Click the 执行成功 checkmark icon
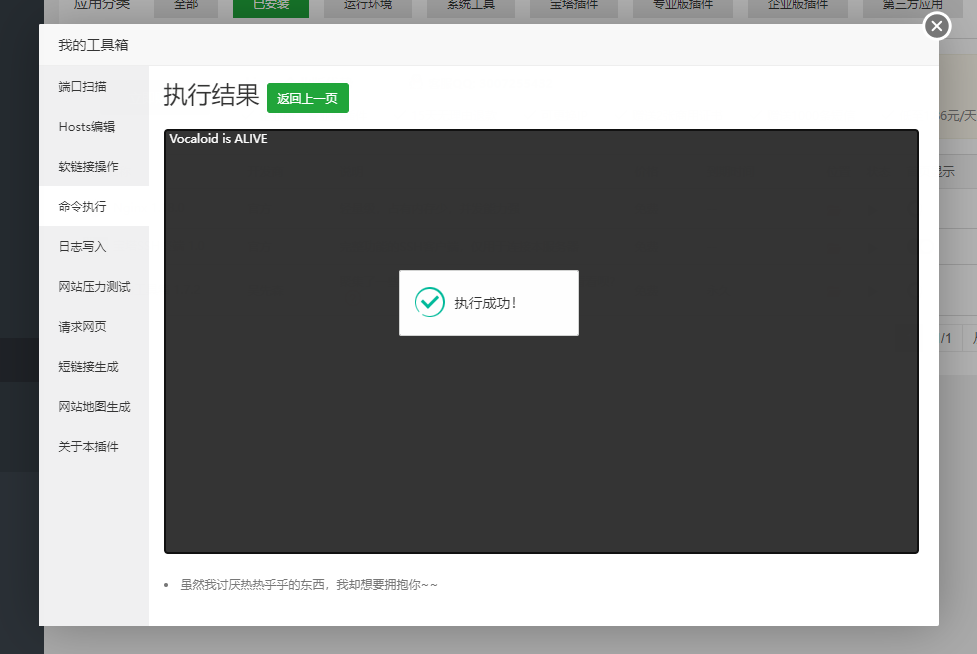Viewport: 977px width, 654px height. (429, 302)
